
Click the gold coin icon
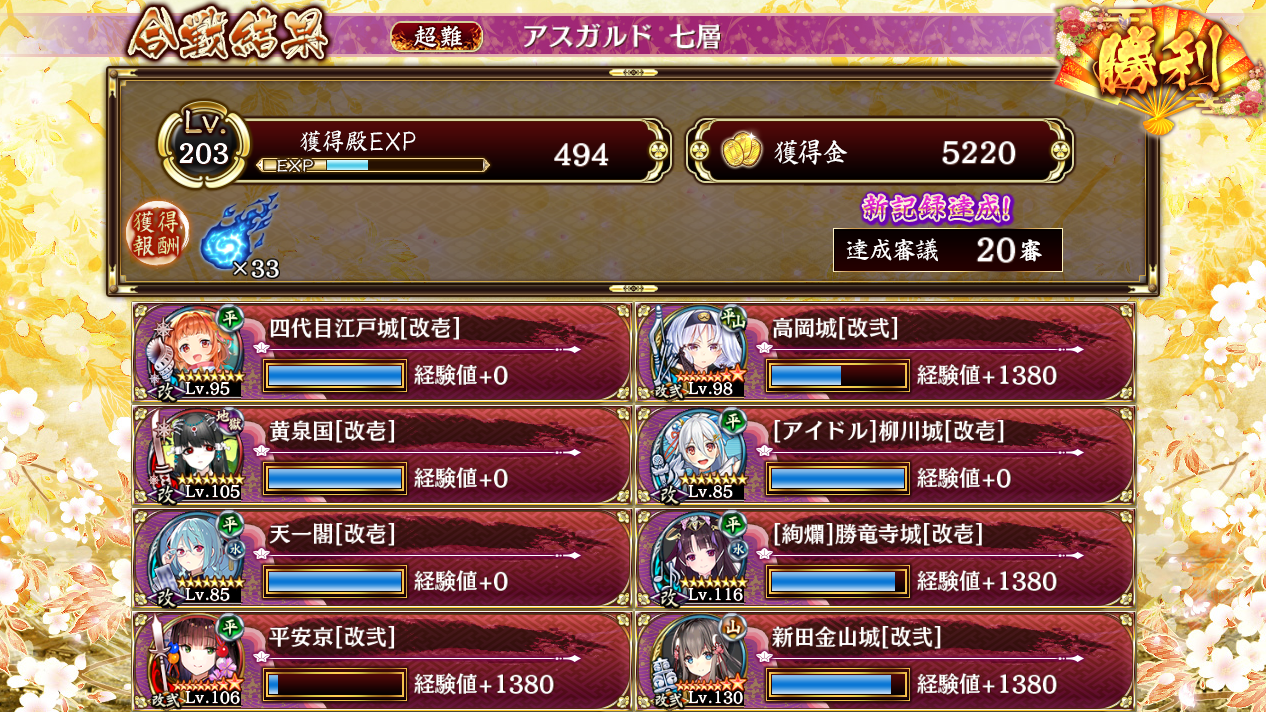click(x=741, y=152)
